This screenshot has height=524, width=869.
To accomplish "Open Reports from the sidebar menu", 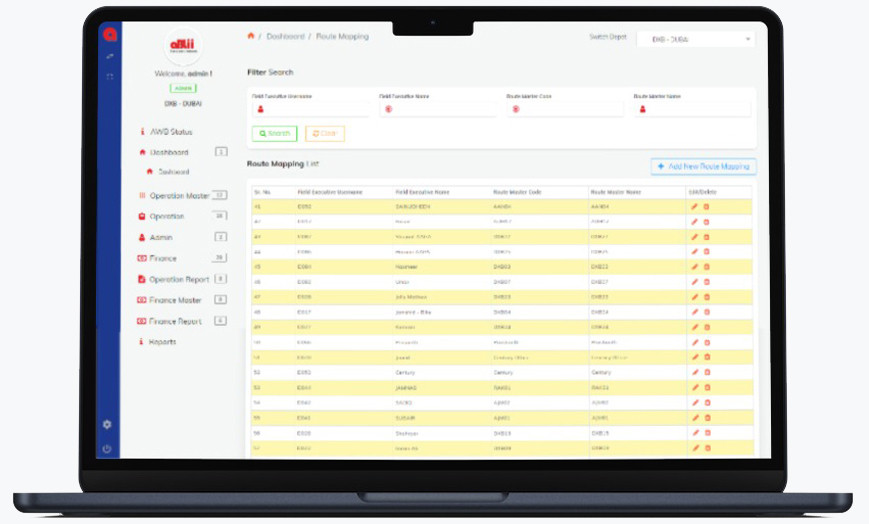I will [163, 342].
